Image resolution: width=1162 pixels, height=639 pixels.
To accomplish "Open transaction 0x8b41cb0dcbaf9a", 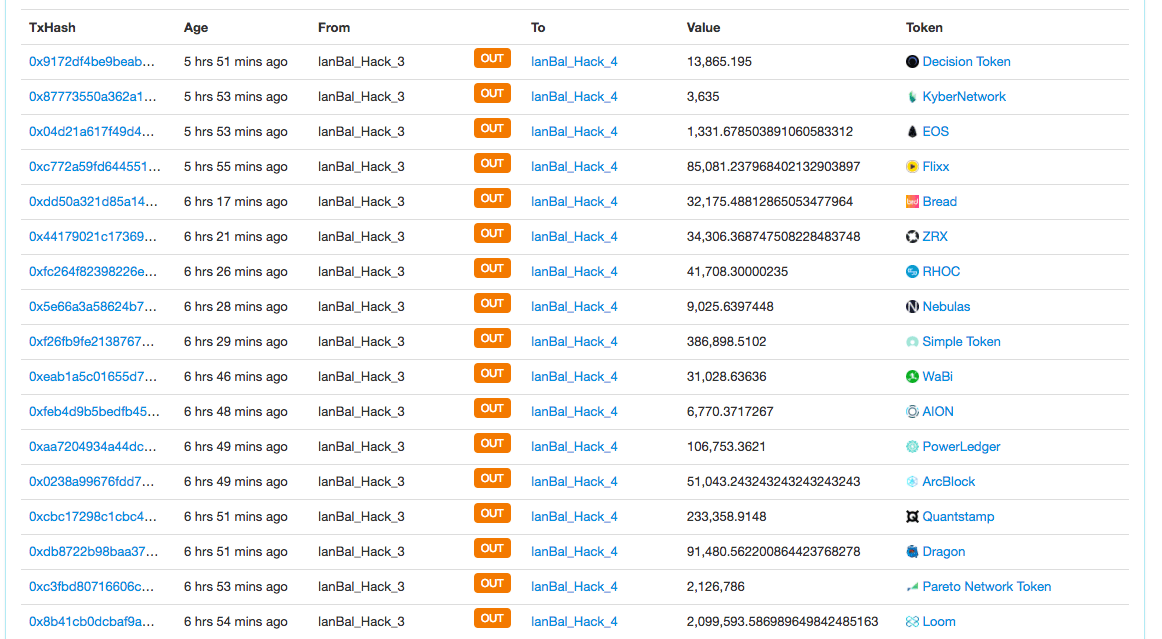I will click(92, 622).
